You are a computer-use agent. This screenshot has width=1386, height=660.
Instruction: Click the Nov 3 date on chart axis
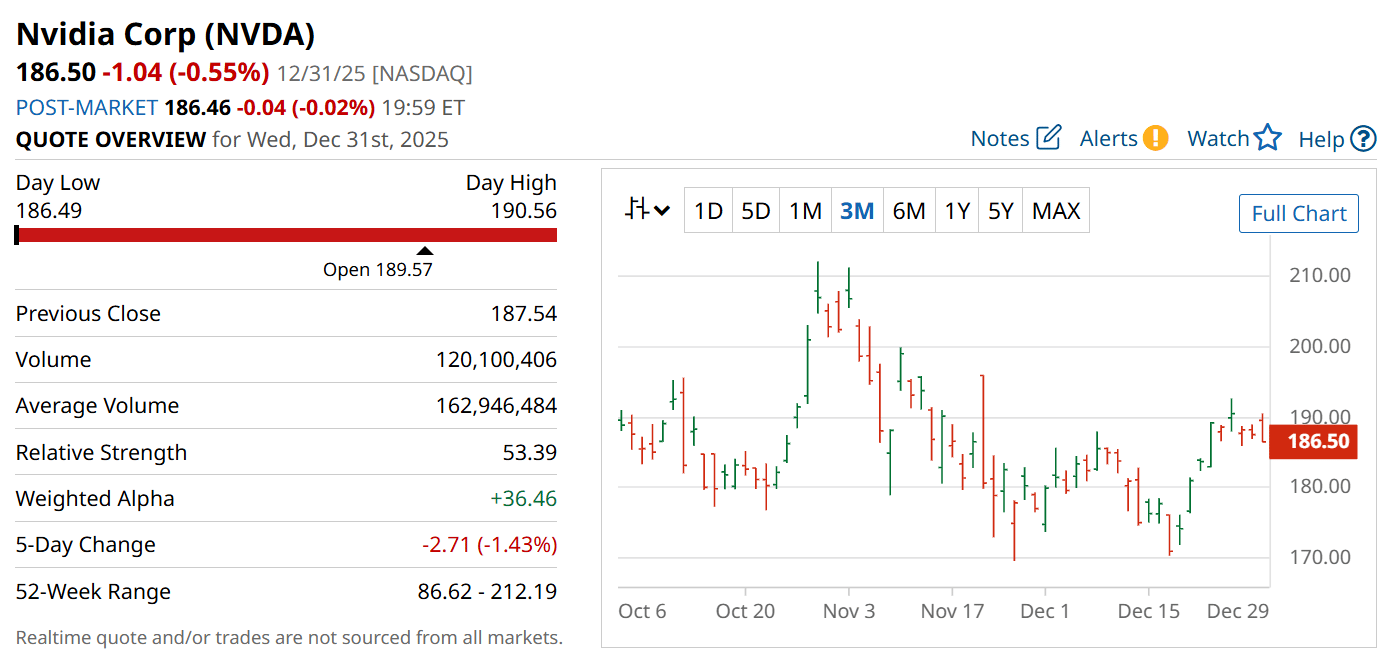coord(849,611)
